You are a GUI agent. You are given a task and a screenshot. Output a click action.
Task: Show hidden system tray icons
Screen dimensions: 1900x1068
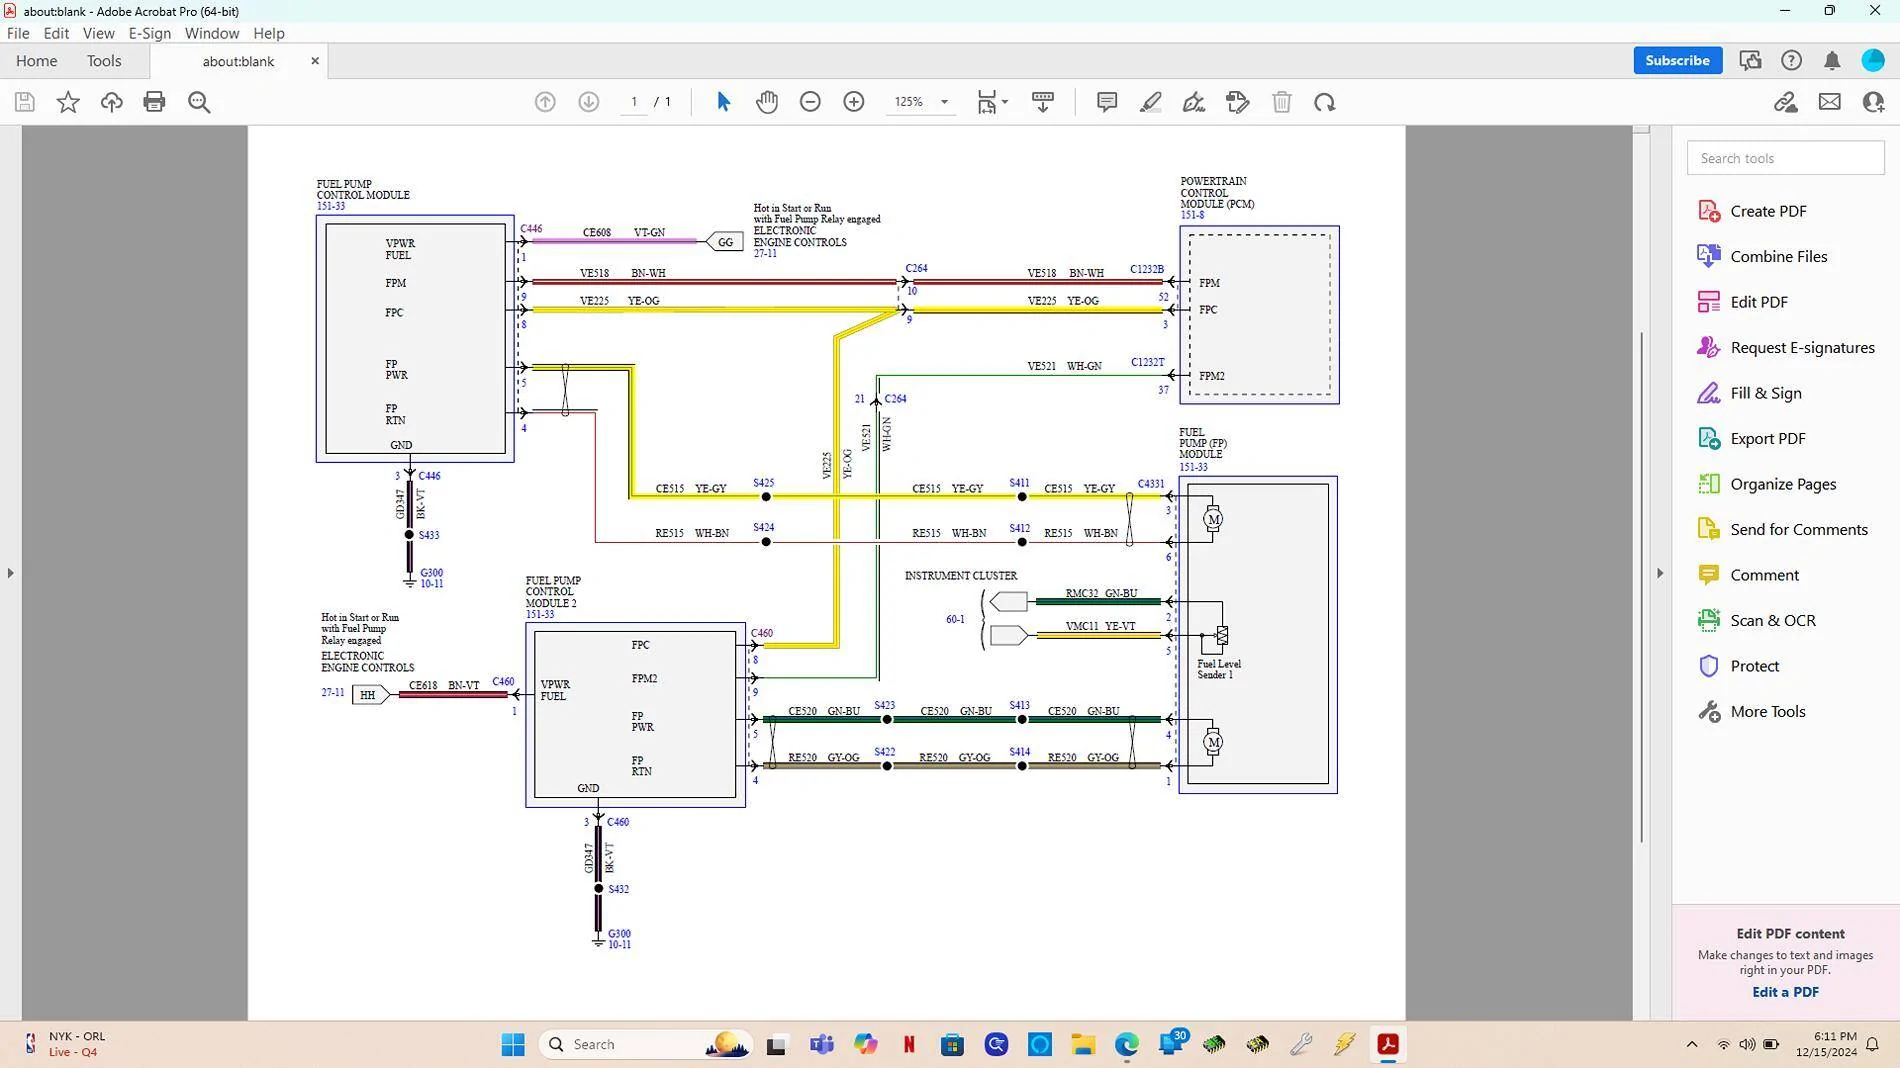click(x=1692, y=1044)
